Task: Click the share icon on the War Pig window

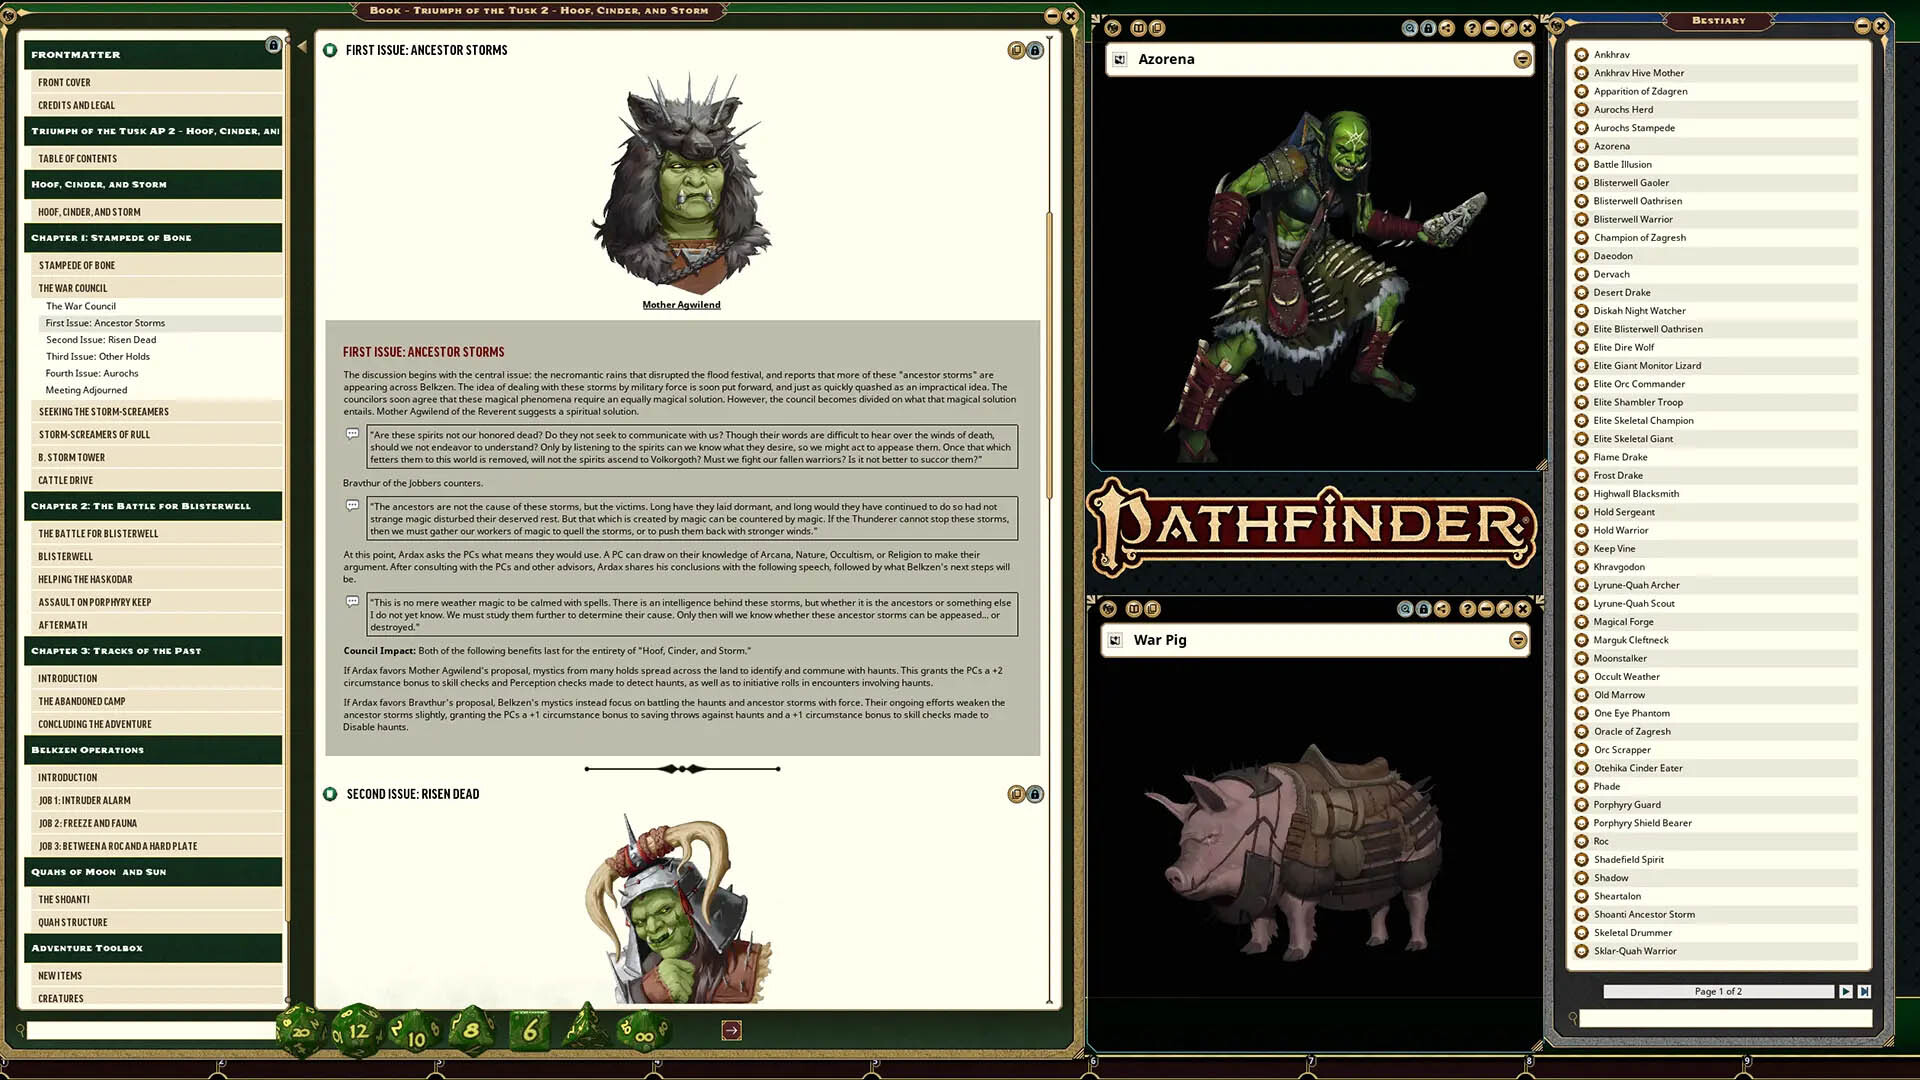Action: 1443,608
